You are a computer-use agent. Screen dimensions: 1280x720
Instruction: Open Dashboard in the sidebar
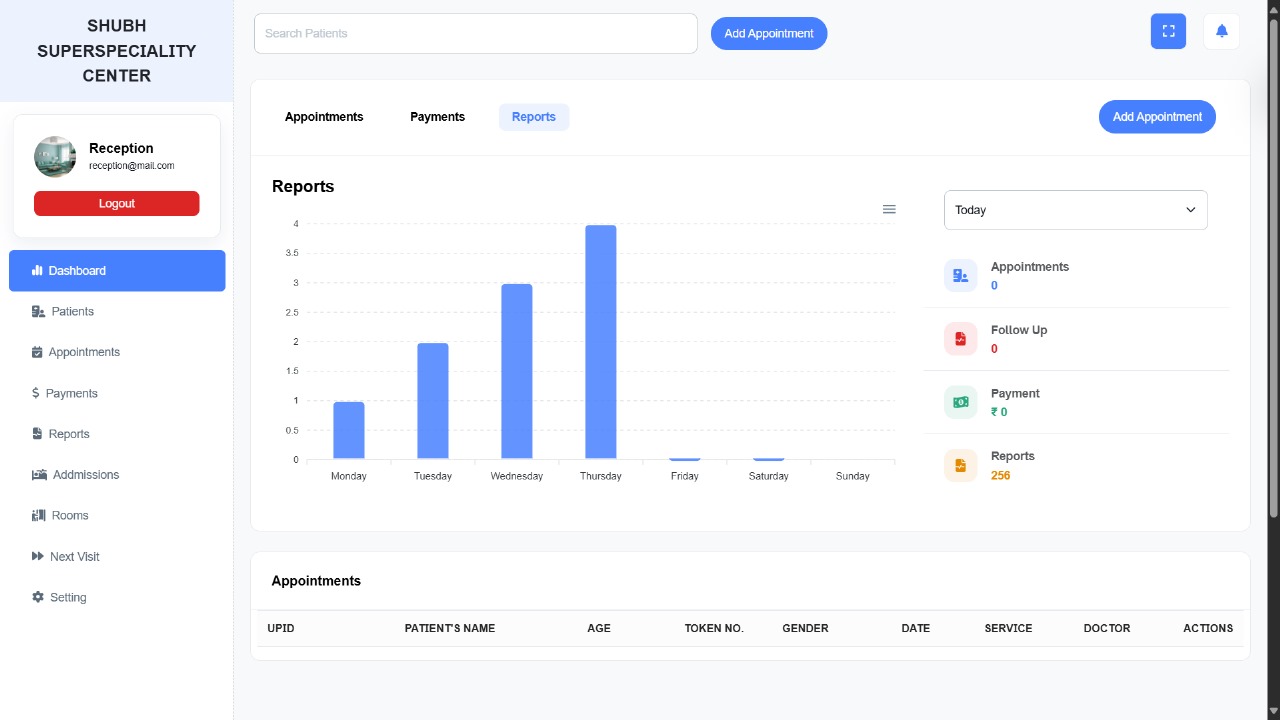click(x=117, y=271)
